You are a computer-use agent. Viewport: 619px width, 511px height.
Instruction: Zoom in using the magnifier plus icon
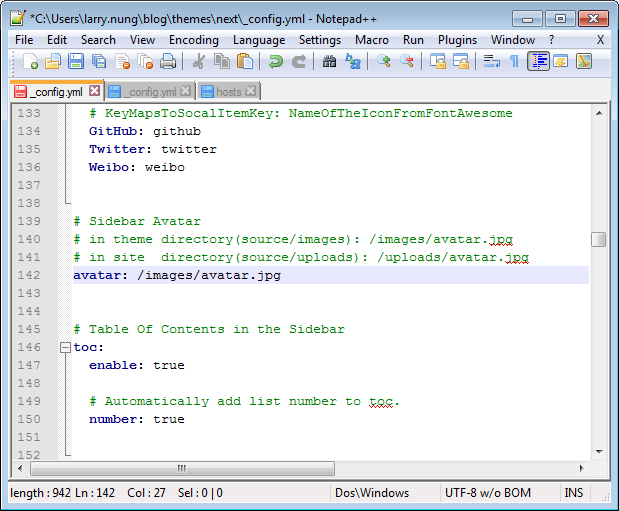click(x=383, y=62)
